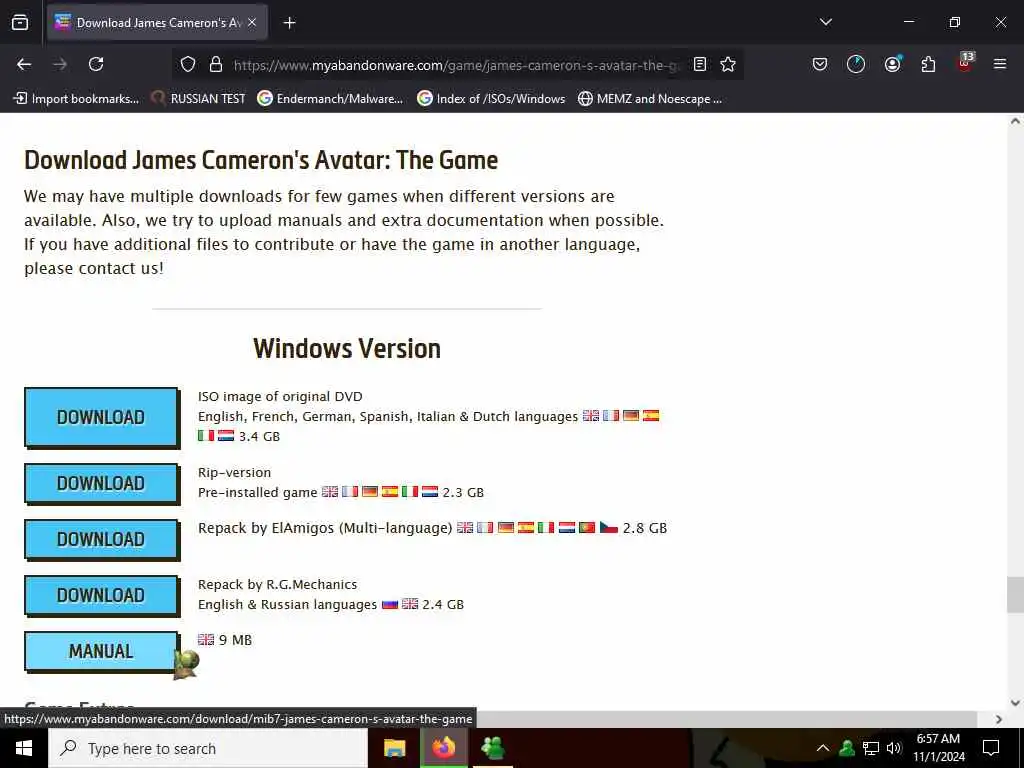Click 'Repack by ElAmigos (Multi-language)' text
The height and width of the screenshot is (768, 1024).
click(x=325, y=528)
